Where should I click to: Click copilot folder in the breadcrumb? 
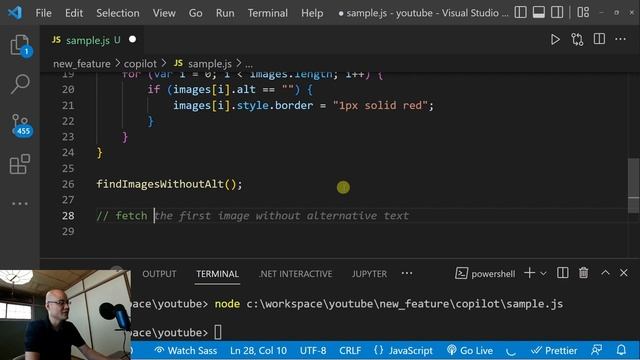click(x=140, y=64)
